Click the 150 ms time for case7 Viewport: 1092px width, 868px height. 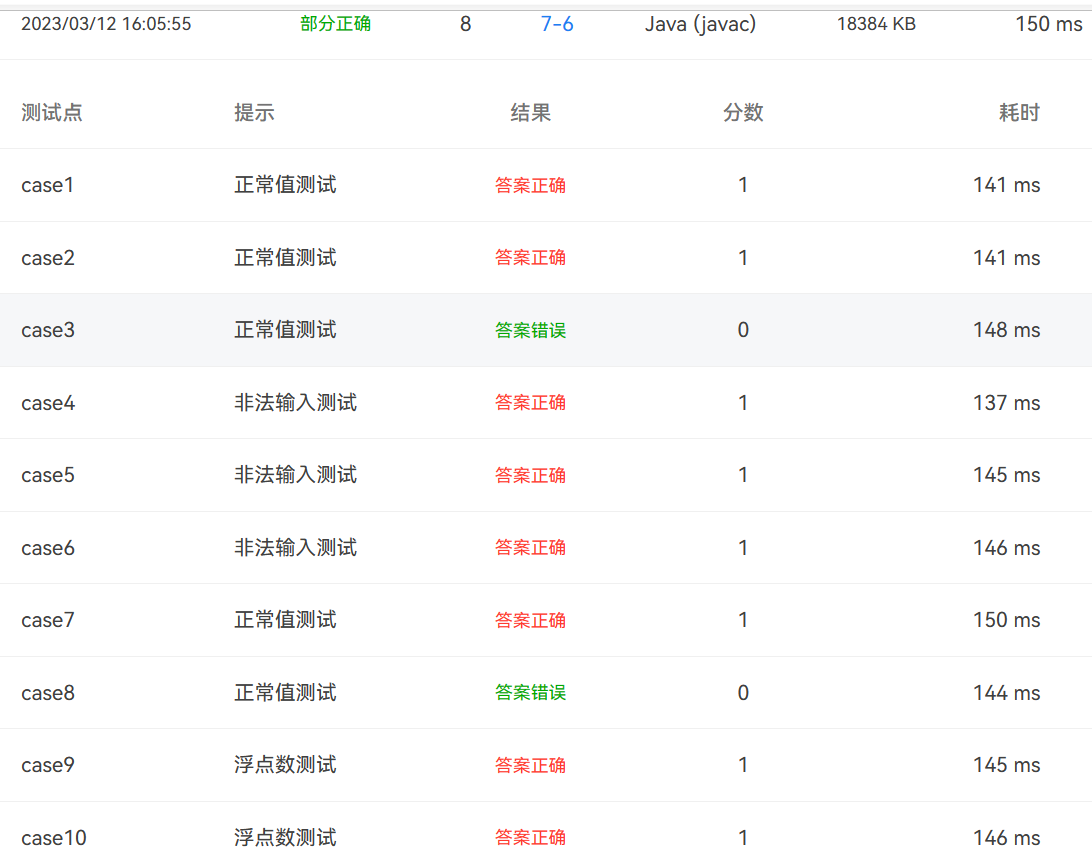[1006, 620]
